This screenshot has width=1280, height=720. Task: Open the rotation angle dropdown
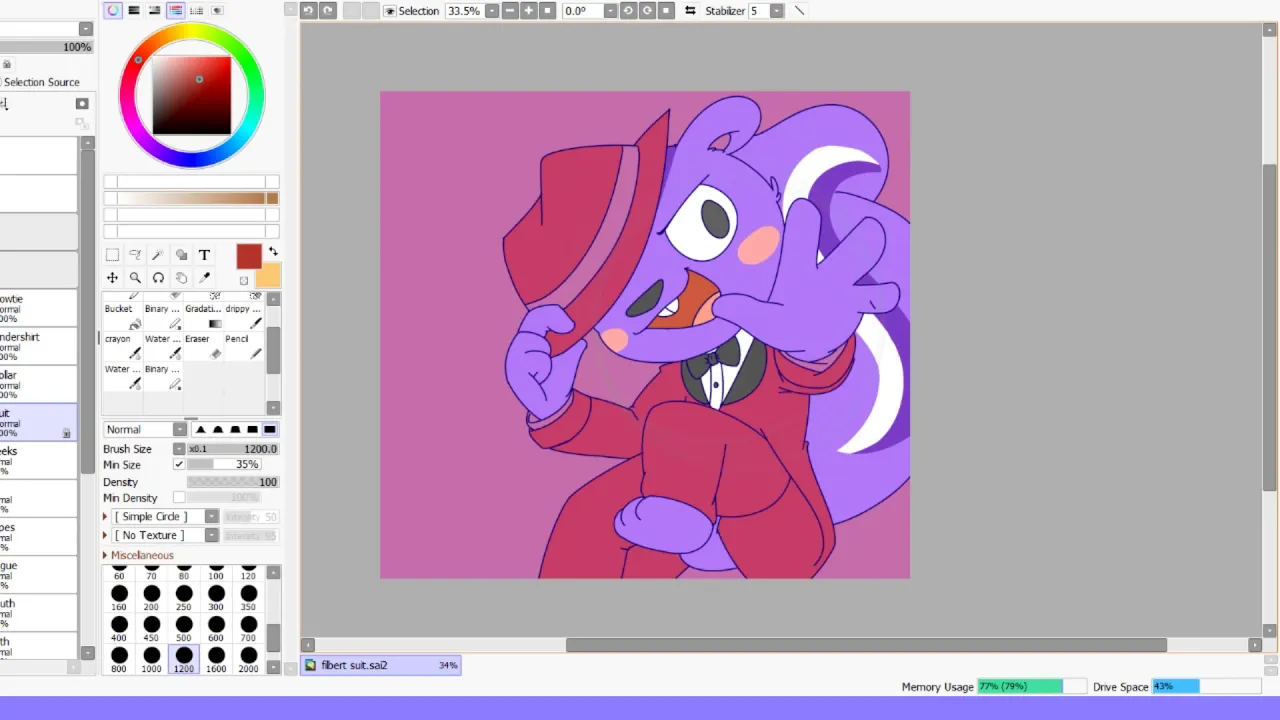tap(610, 11)
